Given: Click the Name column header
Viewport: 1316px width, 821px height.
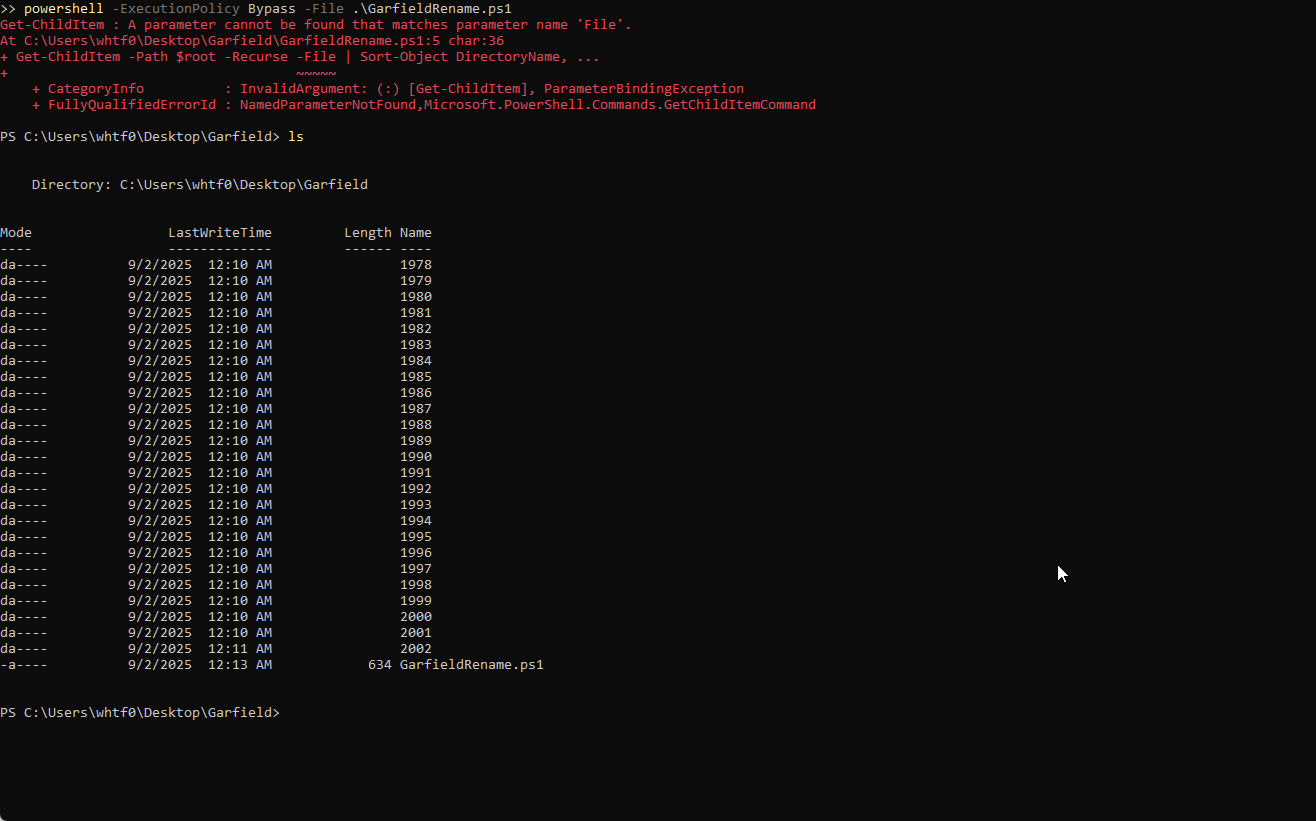Looking at the screenshot, I should [x=415, y=233].
